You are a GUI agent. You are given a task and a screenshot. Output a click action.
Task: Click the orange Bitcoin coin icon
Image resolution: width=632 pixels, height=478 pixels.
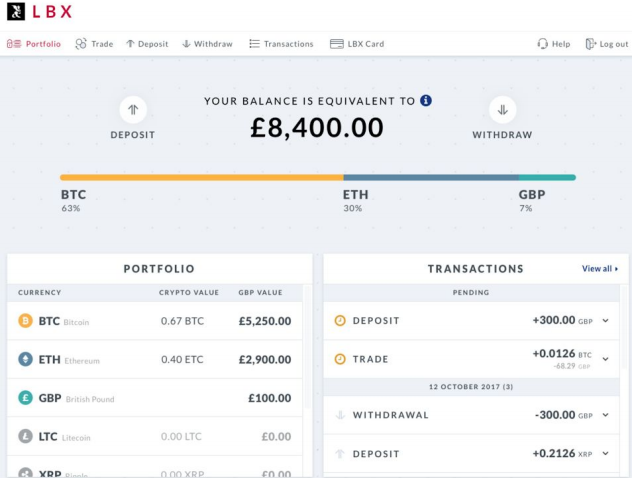point(25,321)
